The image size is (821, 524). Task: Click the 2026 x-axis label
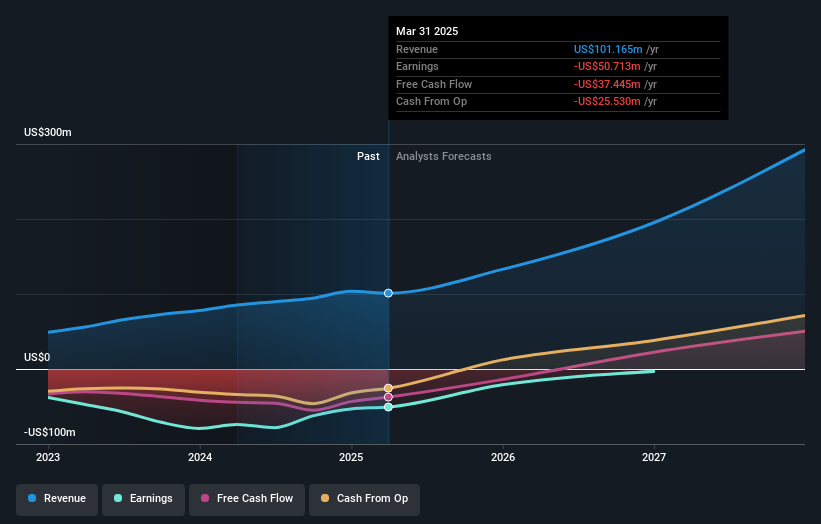[x=503, y=457]
